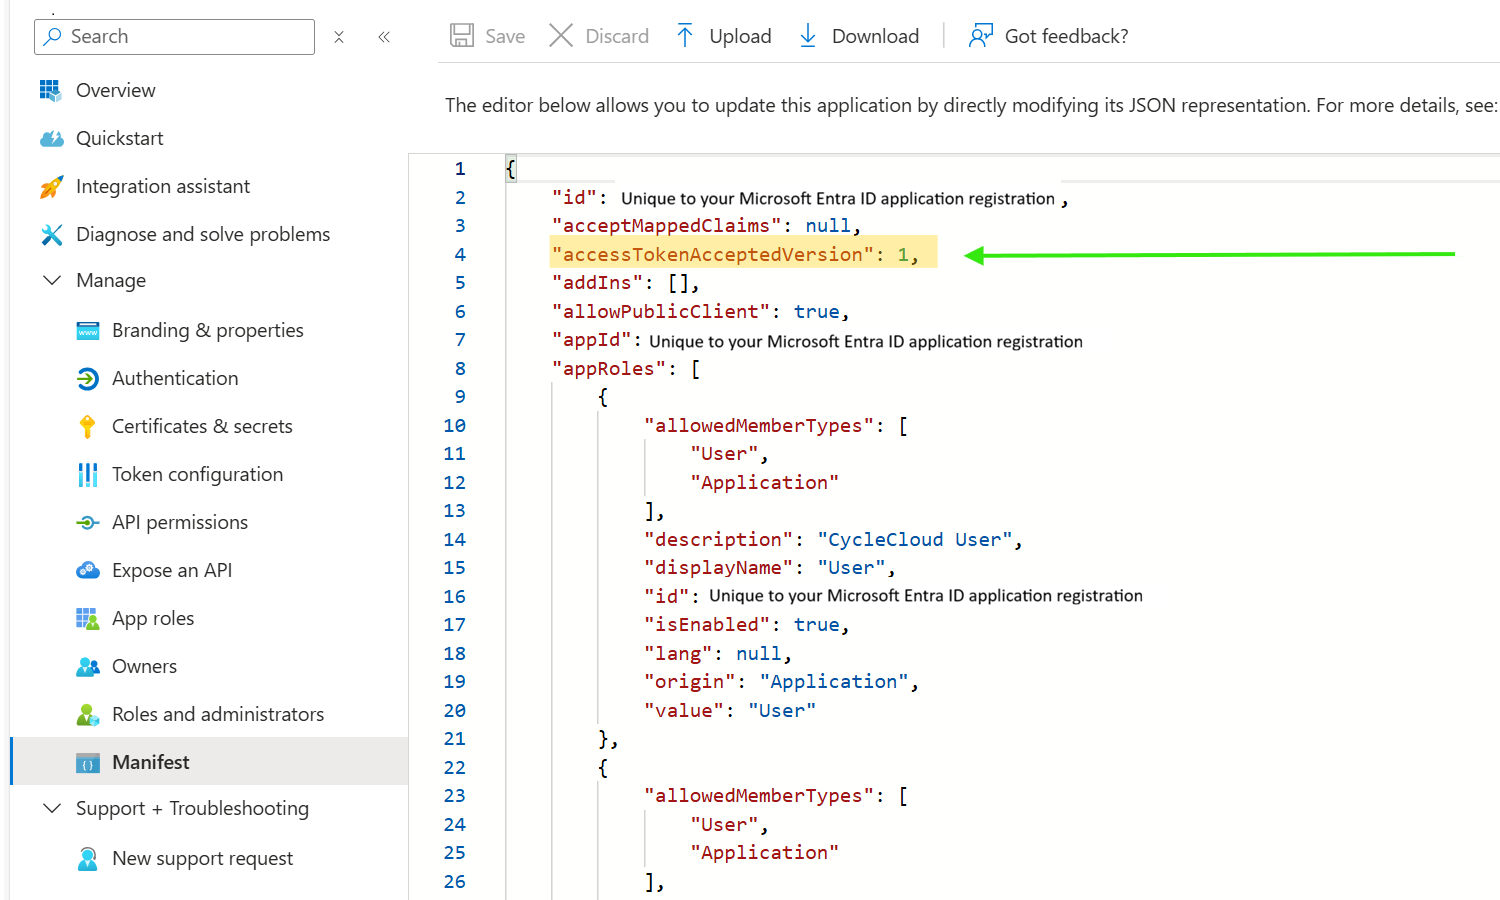Collapse the sidebar with the double chevron

tap(384, 37)
